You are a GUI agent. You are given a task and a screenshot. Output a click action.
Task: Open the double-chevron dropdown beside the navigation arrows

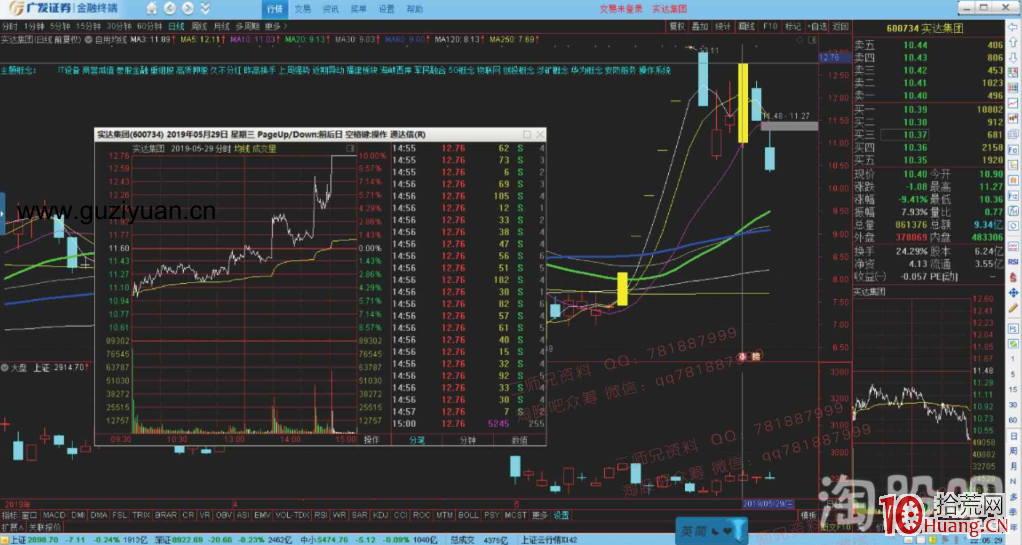coord(205,8)
